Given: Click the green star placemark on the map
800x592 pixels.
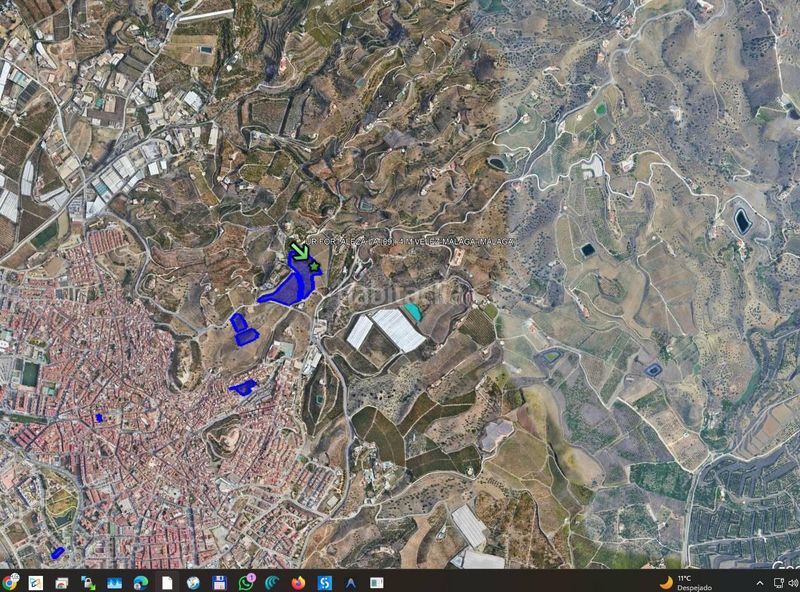Looking at the screenshot, I should click(314, 266).
